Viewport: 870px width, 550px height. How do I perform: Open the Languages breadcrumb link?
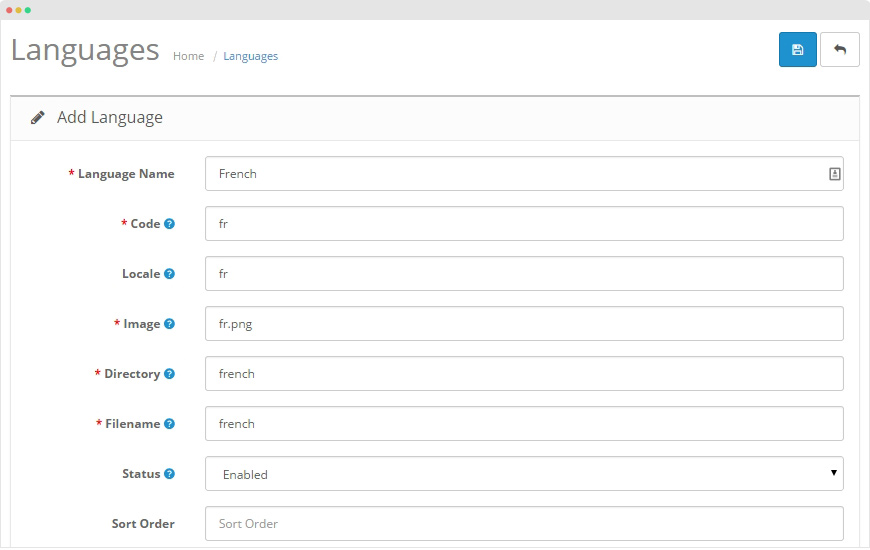click(250, 56)
